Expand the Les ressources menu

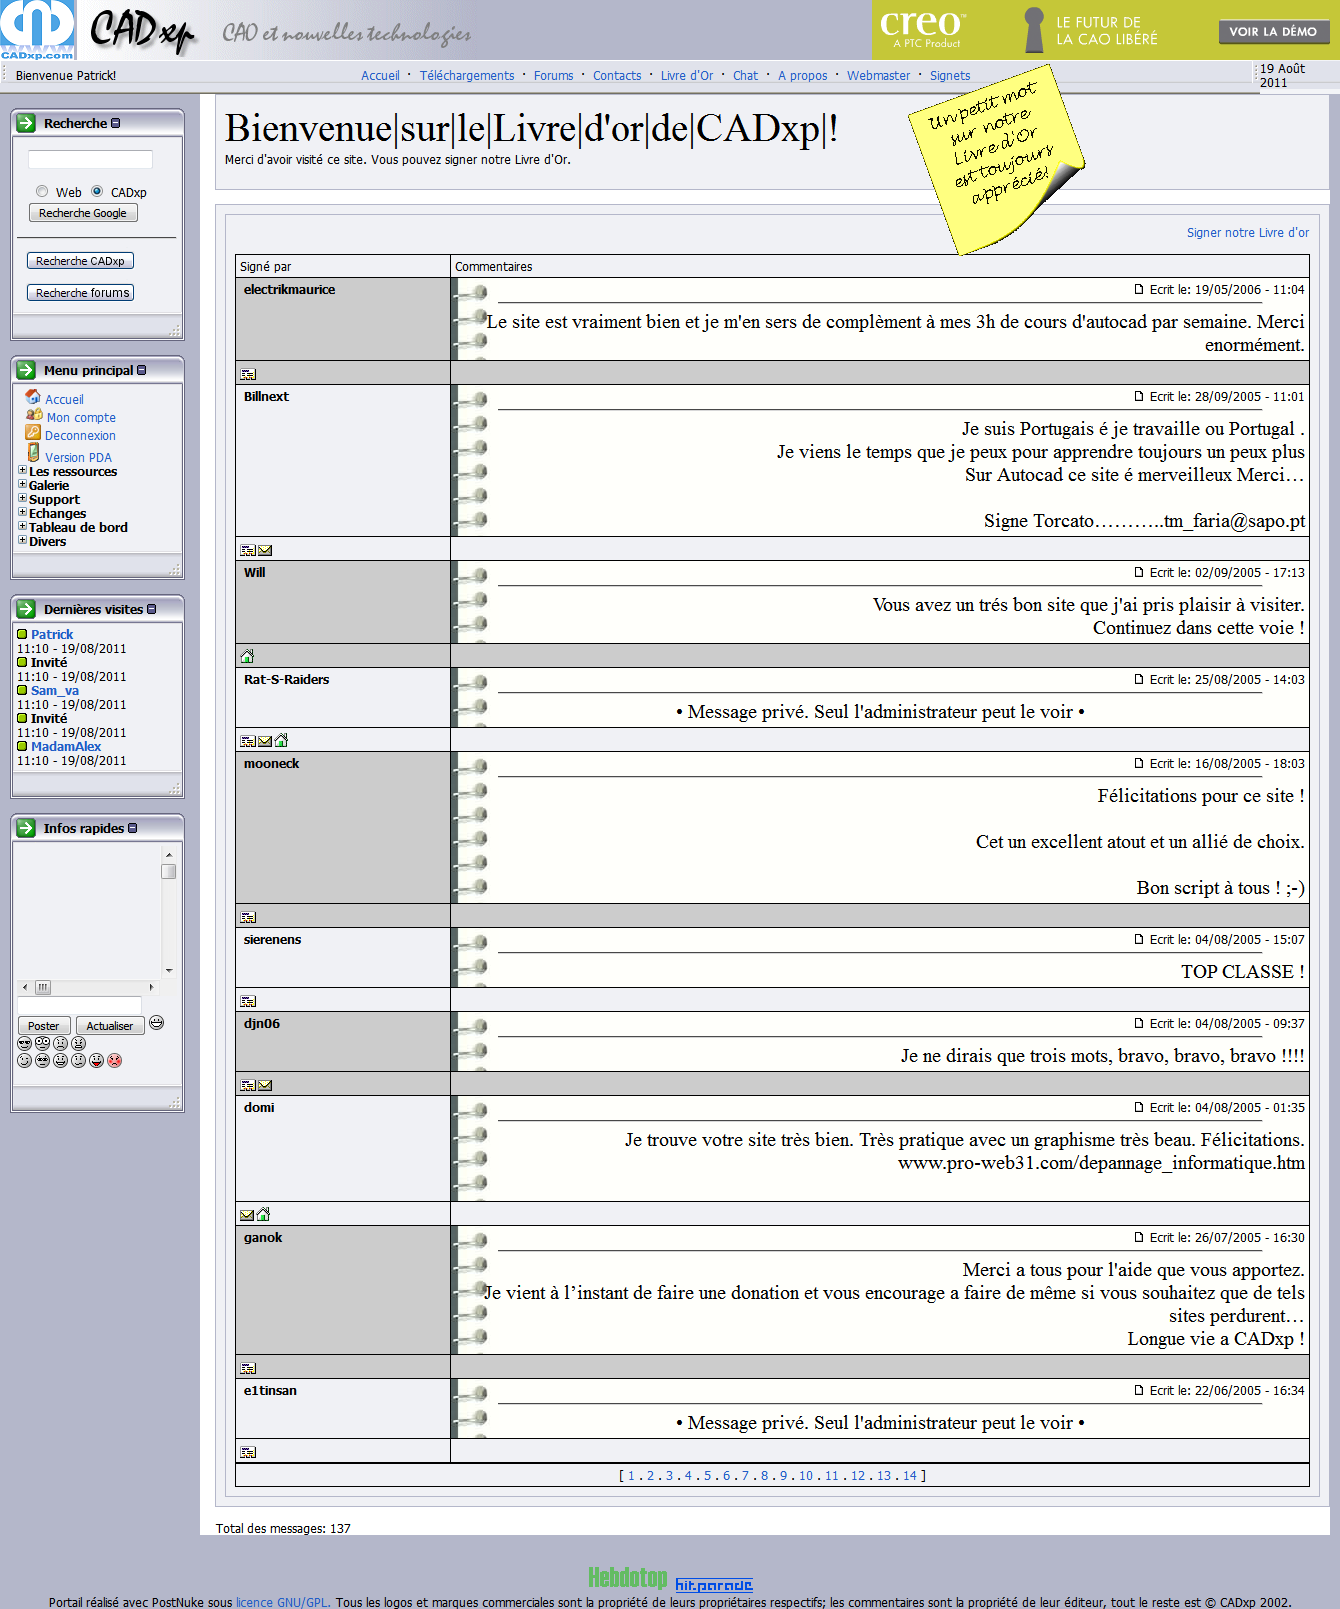tap(22, 470)
